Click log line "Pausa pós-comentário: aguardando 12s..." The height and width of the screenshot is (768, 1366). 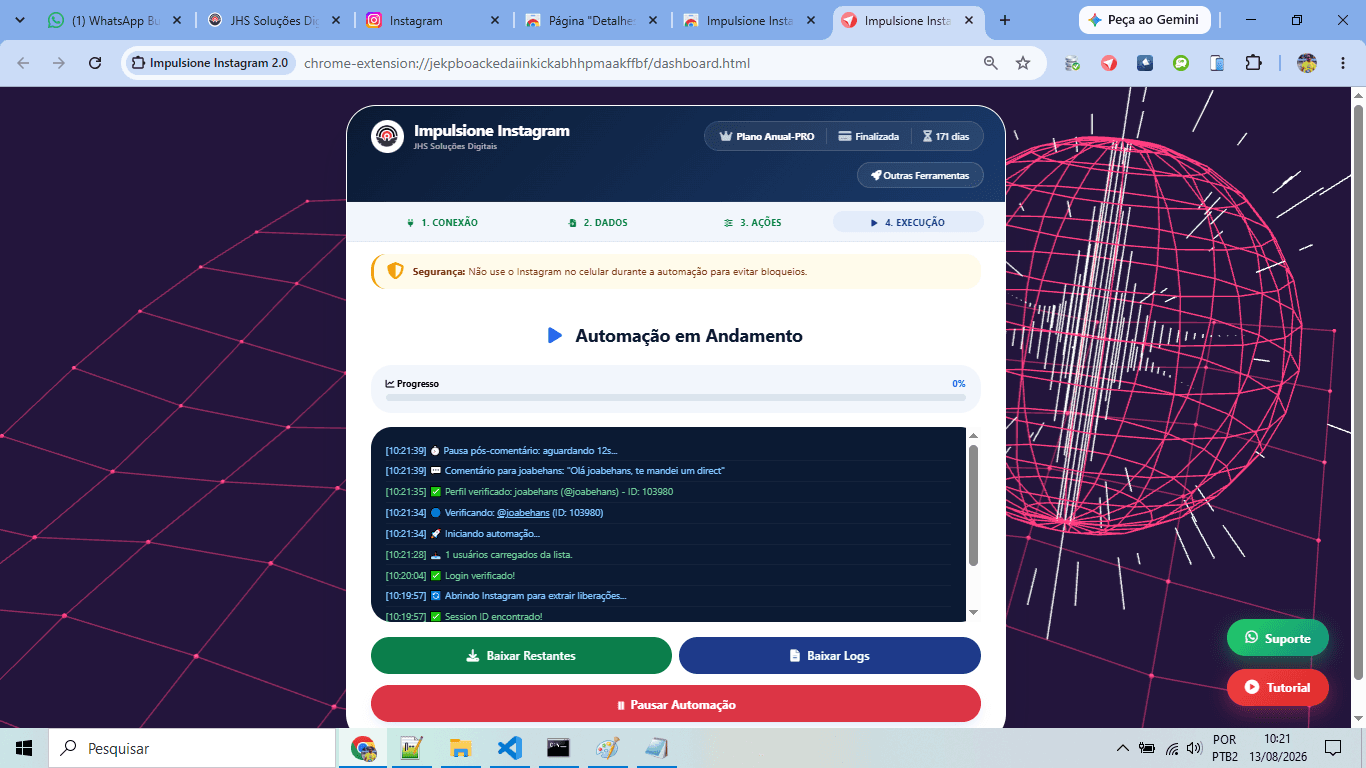click(669, 451)
